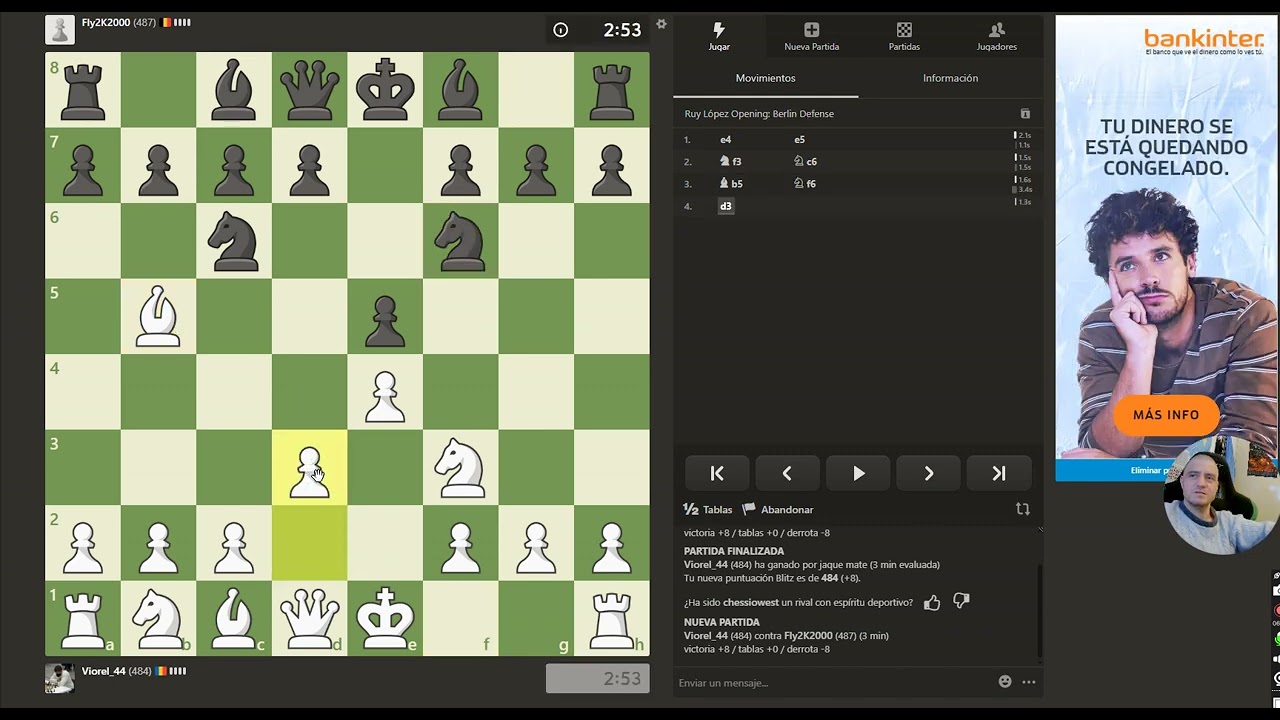Click MÁS INFO button in Bankinter ad
The image size is (1280, 720).
tap(1166, 415)
